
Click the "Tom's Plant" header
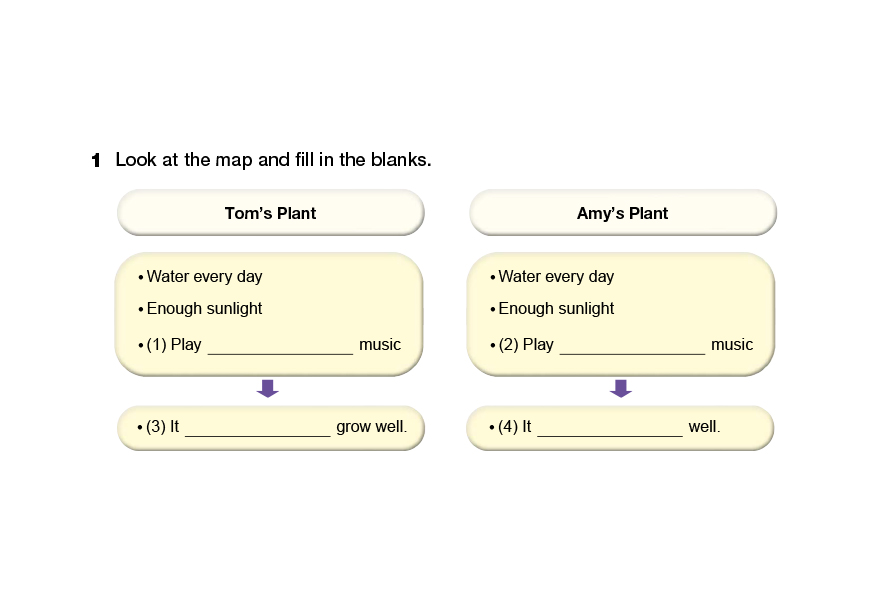(x=270, y=213)
